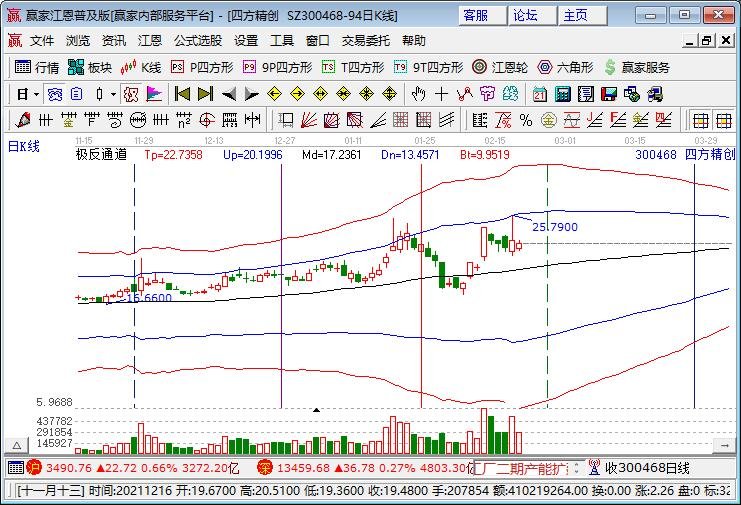The height and width of the screenshot is (505, 741).
Task: Open the 板块 sector view
Action: [89, 68]
